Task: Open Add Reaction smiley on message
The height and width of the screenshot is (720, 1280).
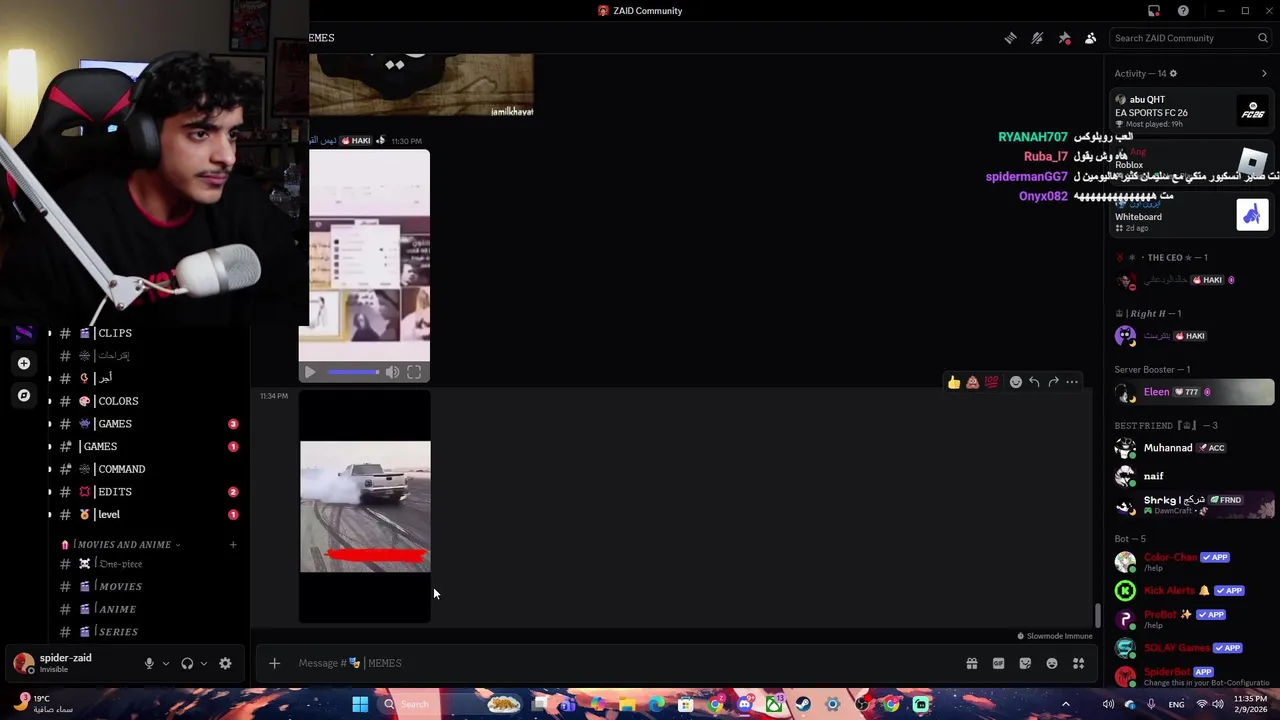Action: click(x=1016, y=382)
